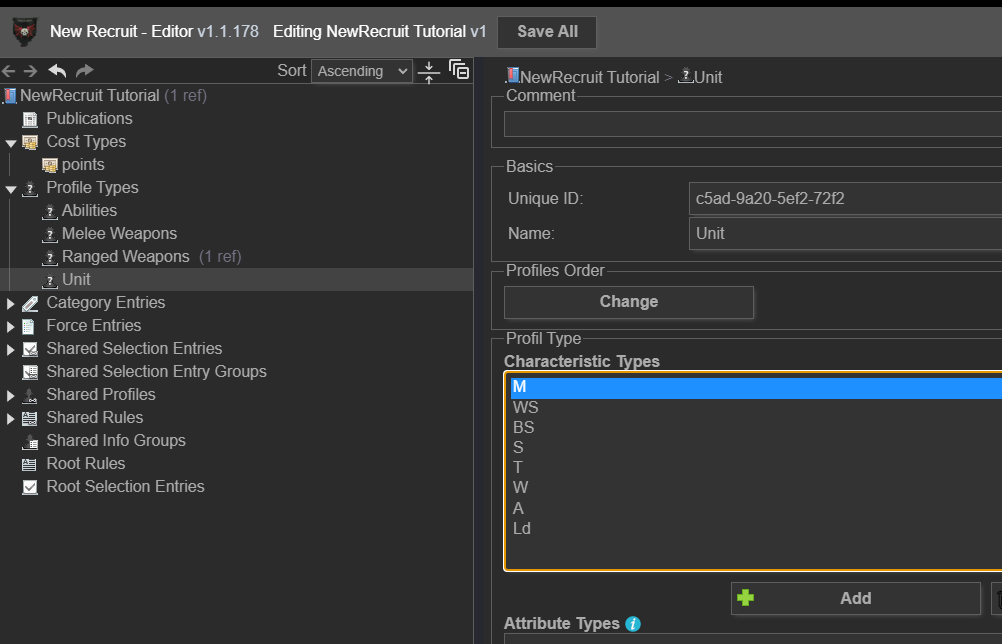Collapse the Profile Types node

(x=11, y=188)
